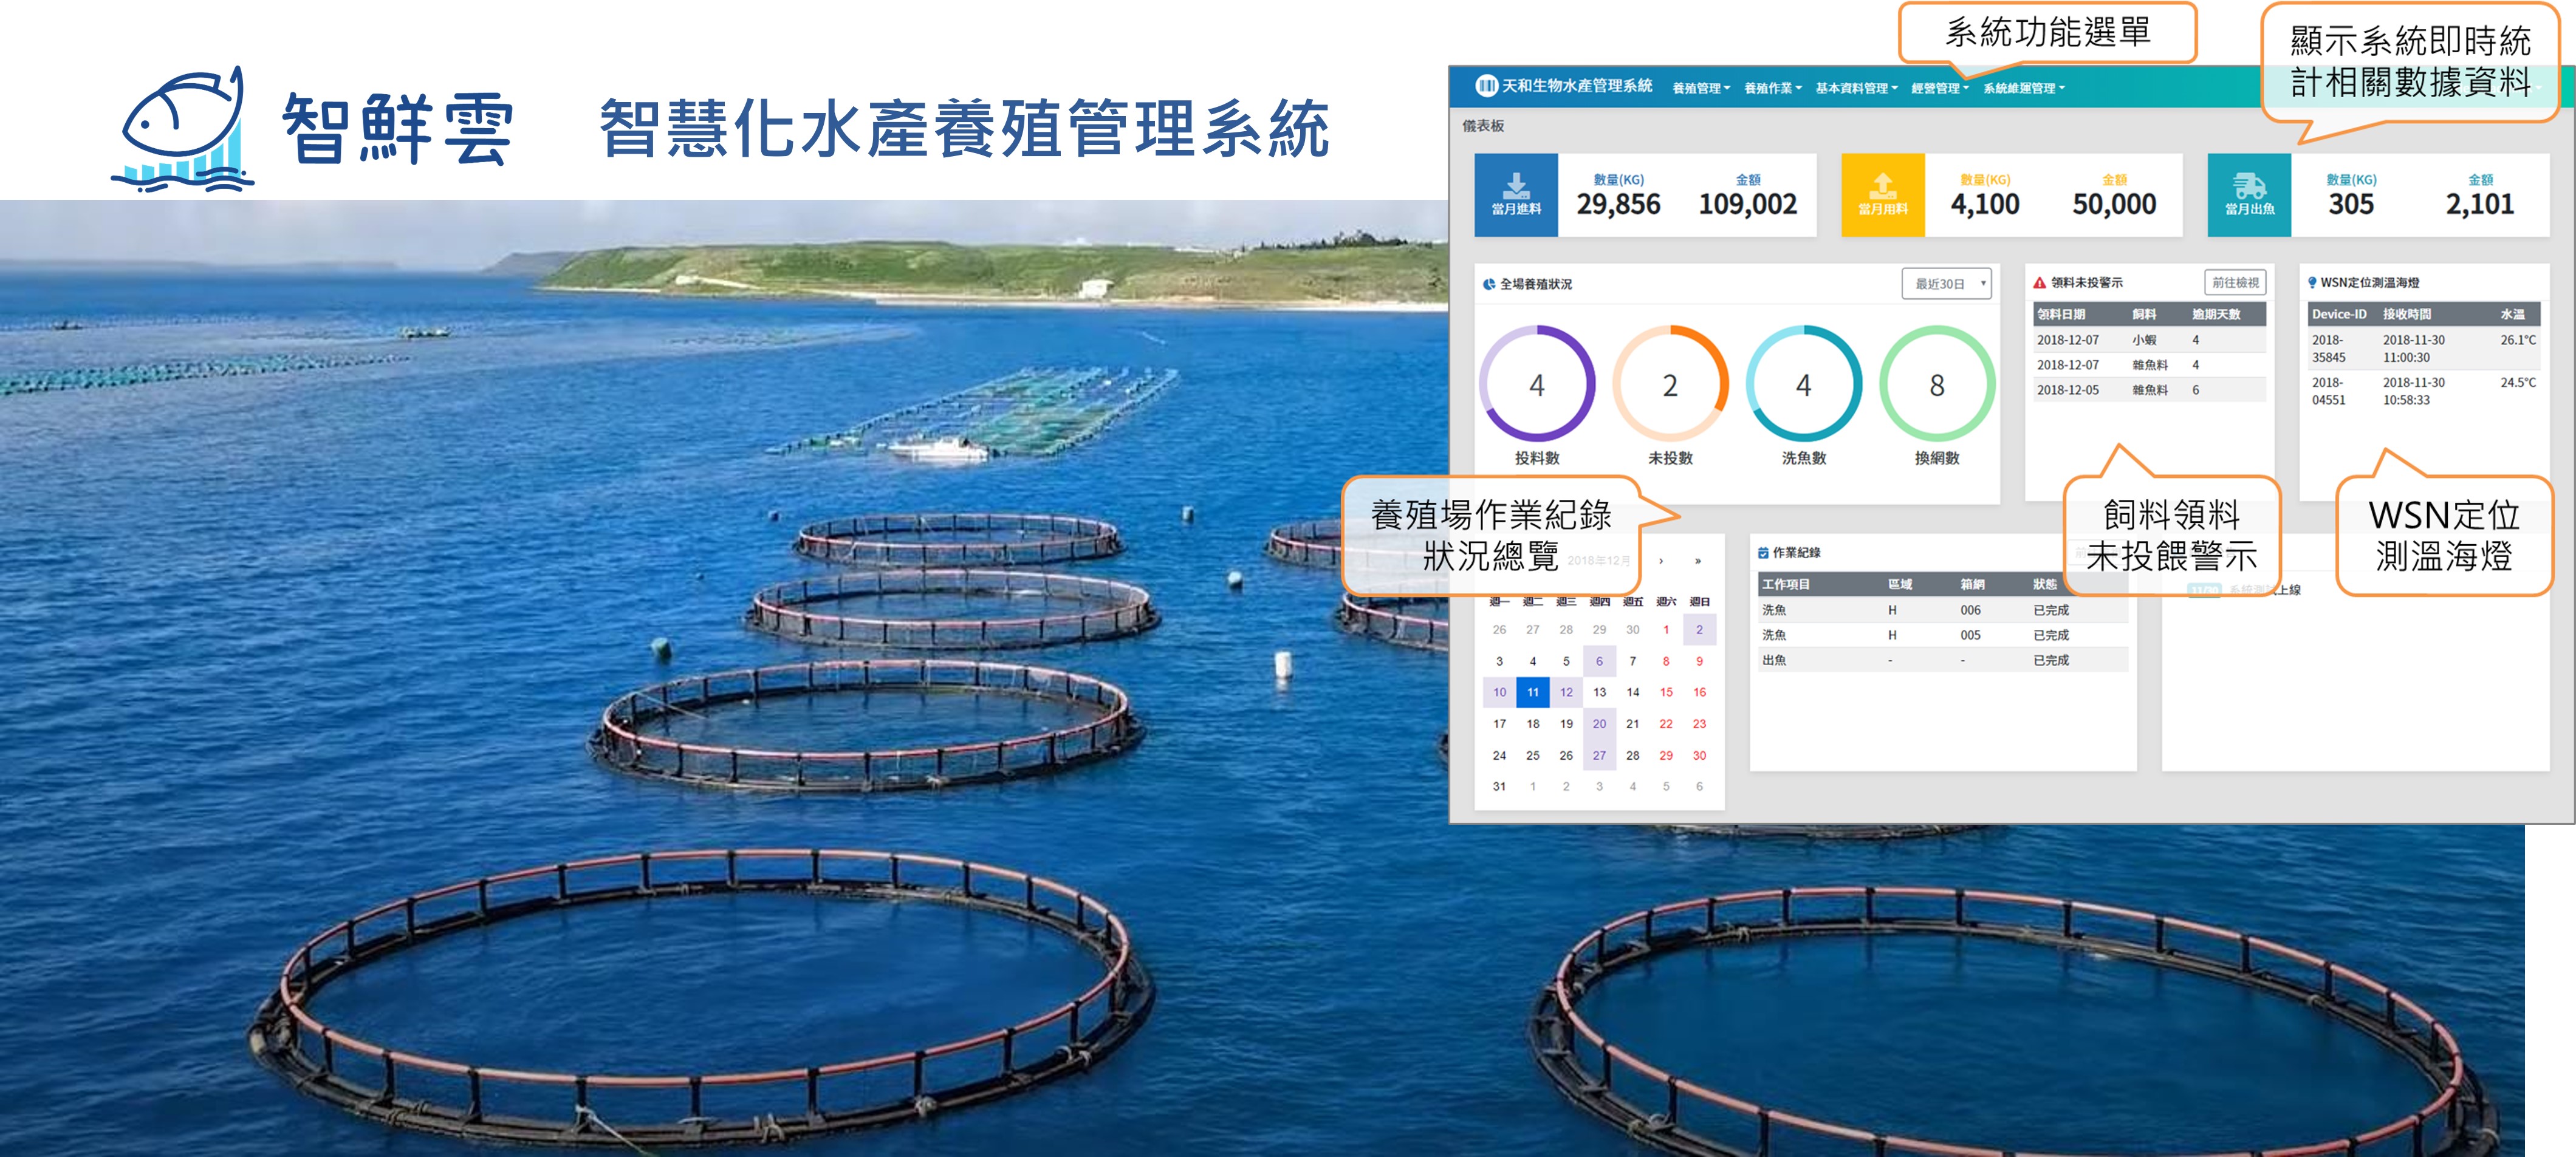Screen dimensions: 2576x1157
Task: Click the 工作項目 column header
Action: coord(1786,584)
